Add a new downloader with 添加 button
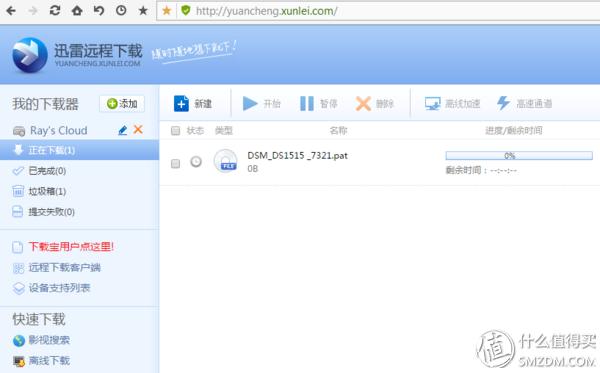Viewport: 600px width, 373px height. (x=122, y=104)
